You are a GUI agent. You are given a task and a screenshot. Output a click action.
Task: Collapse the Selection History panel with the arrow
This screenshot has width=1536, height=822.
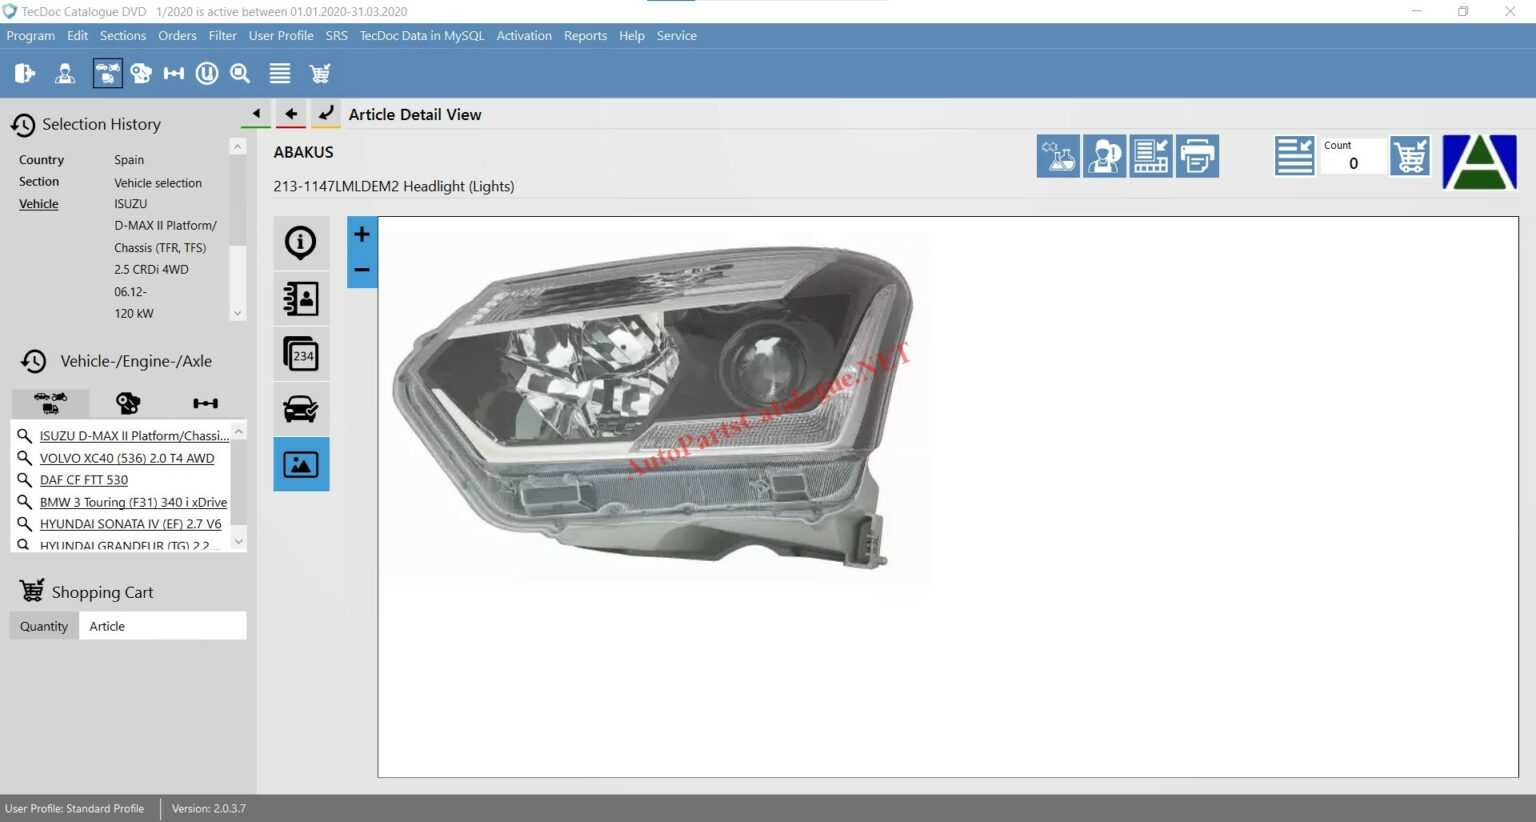pos(255,114)
